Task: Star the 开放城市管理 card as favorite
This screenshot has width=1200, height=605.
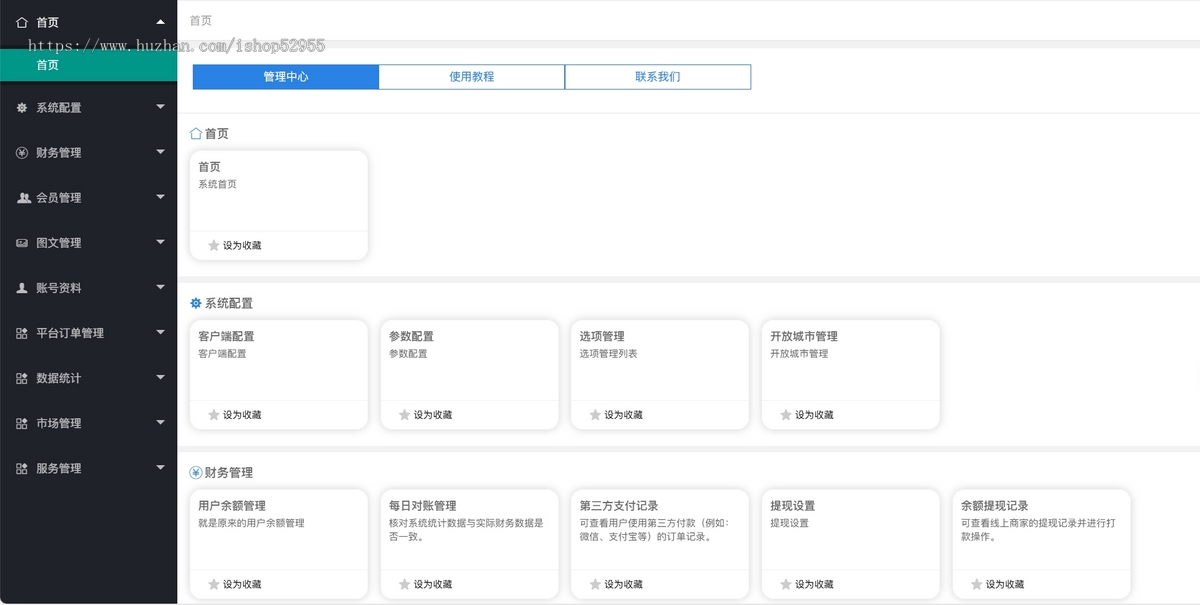Action: (x=786, y=414)
